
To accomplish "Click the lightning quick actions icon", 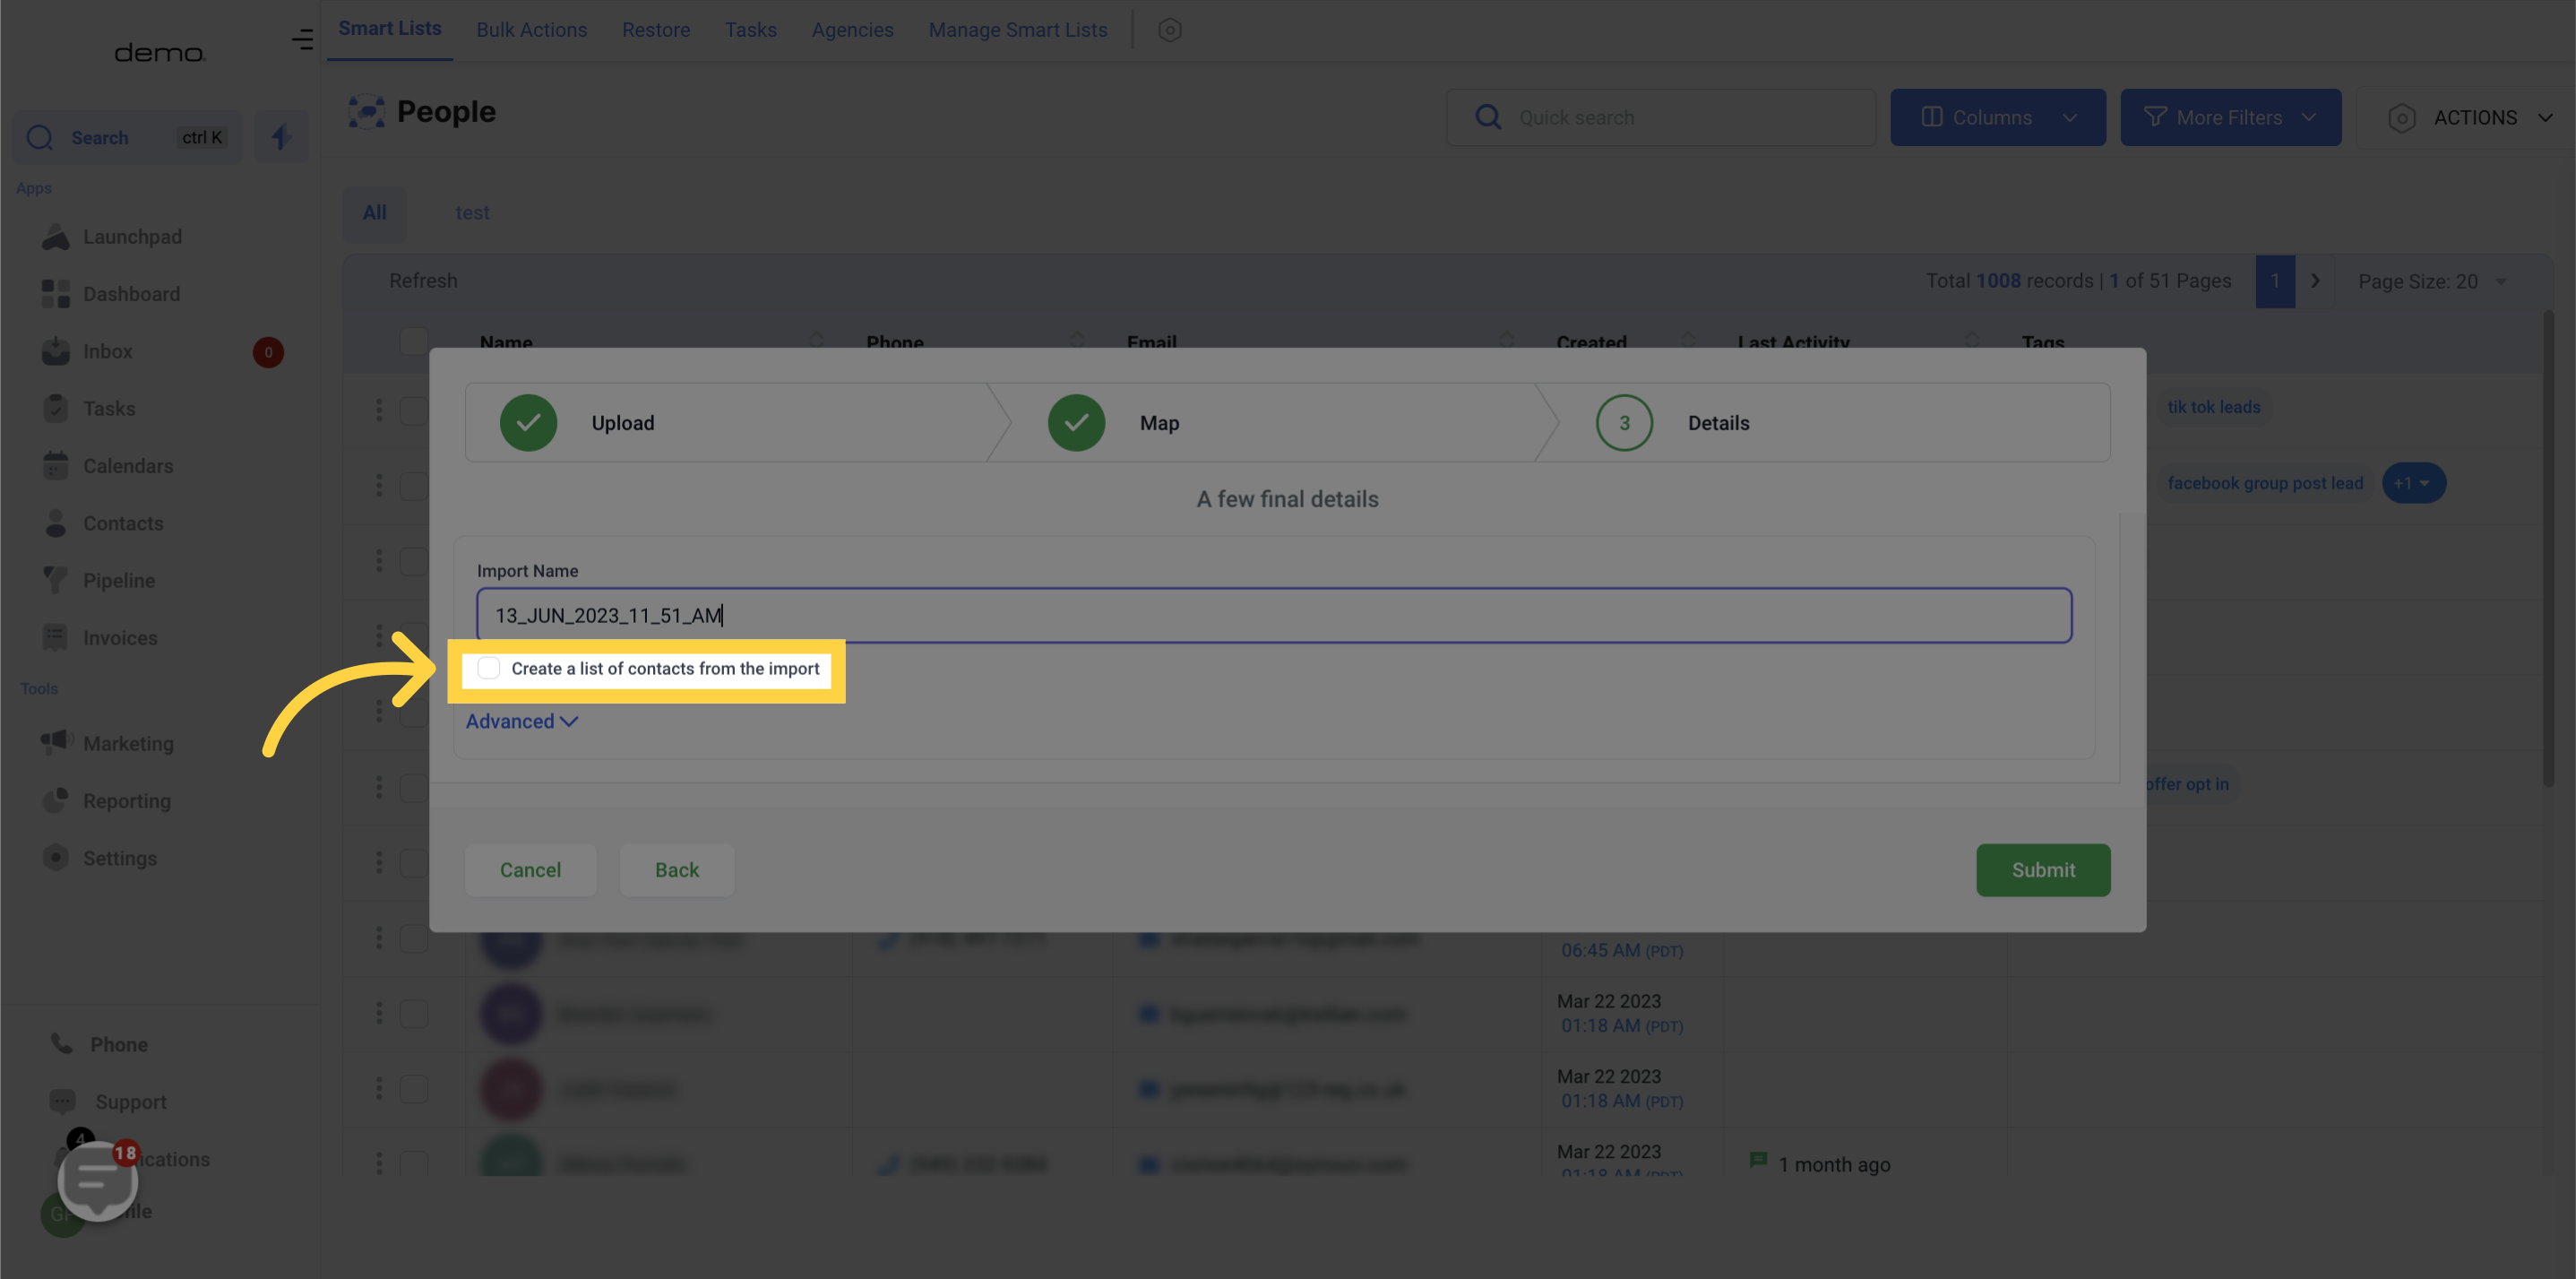I will point(281,137).
